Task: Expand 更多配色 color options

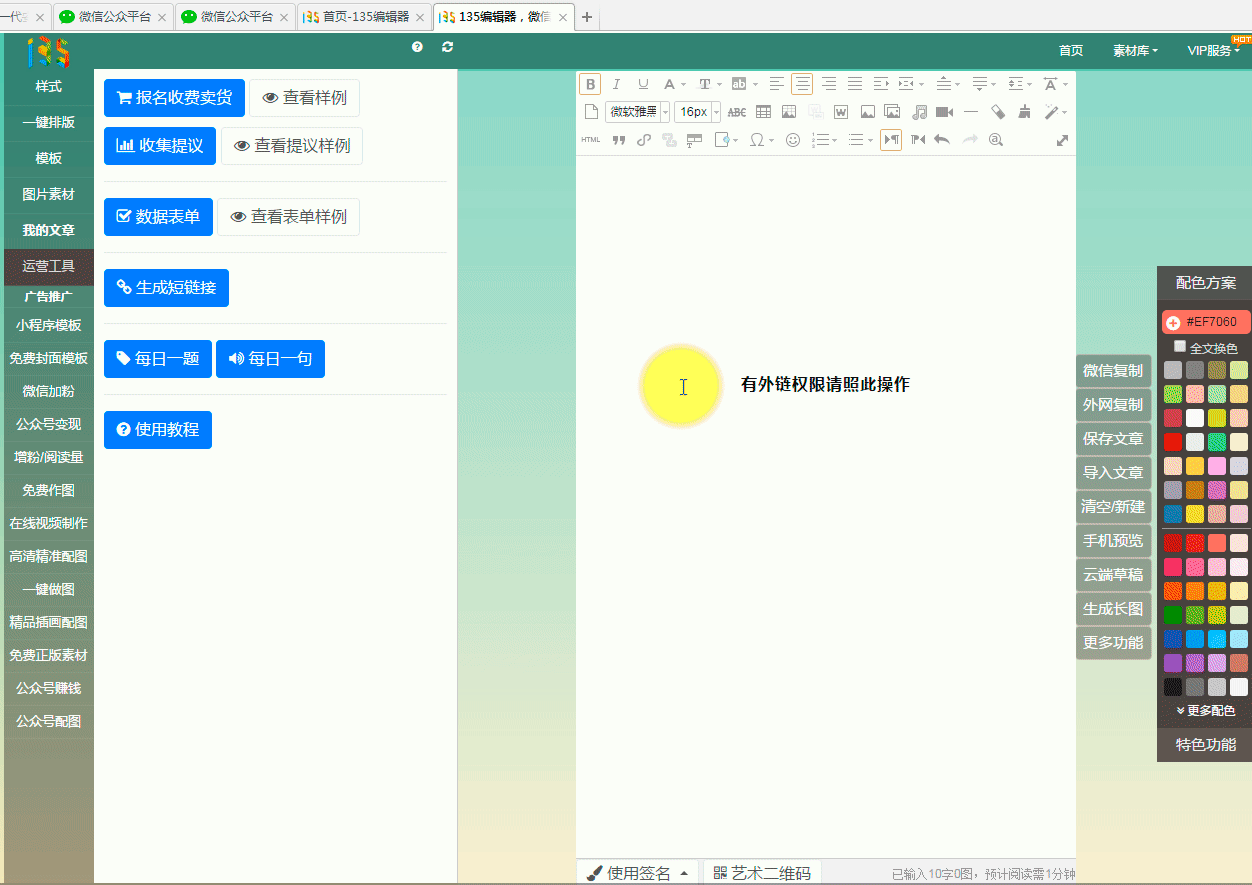Action: click(x=1205, y=710)
